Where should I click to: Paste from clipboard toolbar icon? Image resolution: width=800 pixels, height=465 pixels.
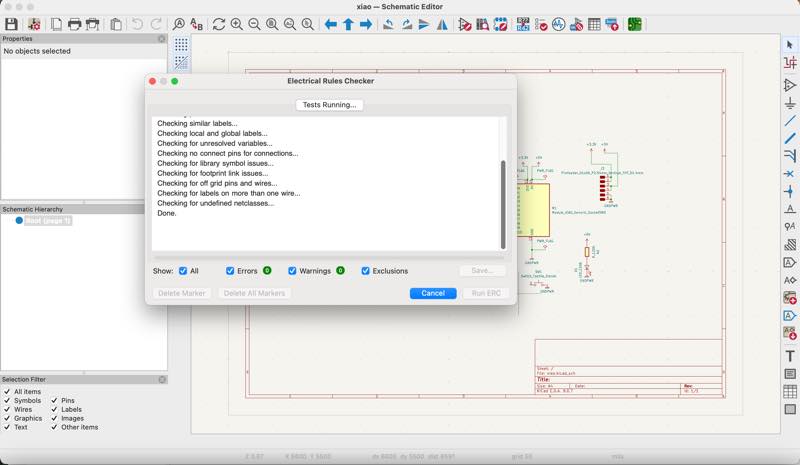tap(116, 24)
